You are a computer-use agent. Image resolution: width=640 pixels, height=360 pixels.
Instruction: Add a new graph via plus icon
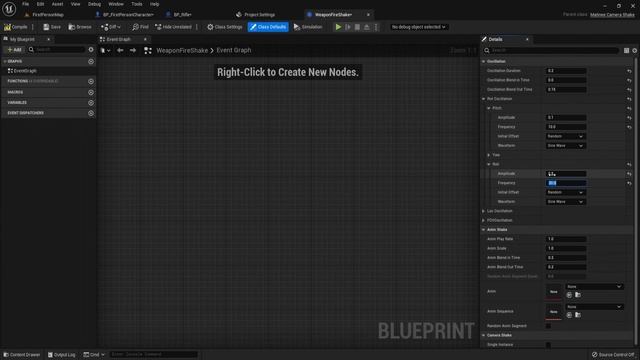(x=91, y=61)
